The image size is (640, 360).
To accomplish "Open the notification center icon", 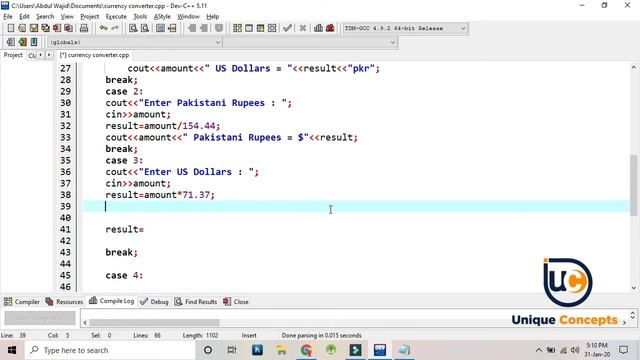I will (x=623, y=350).
